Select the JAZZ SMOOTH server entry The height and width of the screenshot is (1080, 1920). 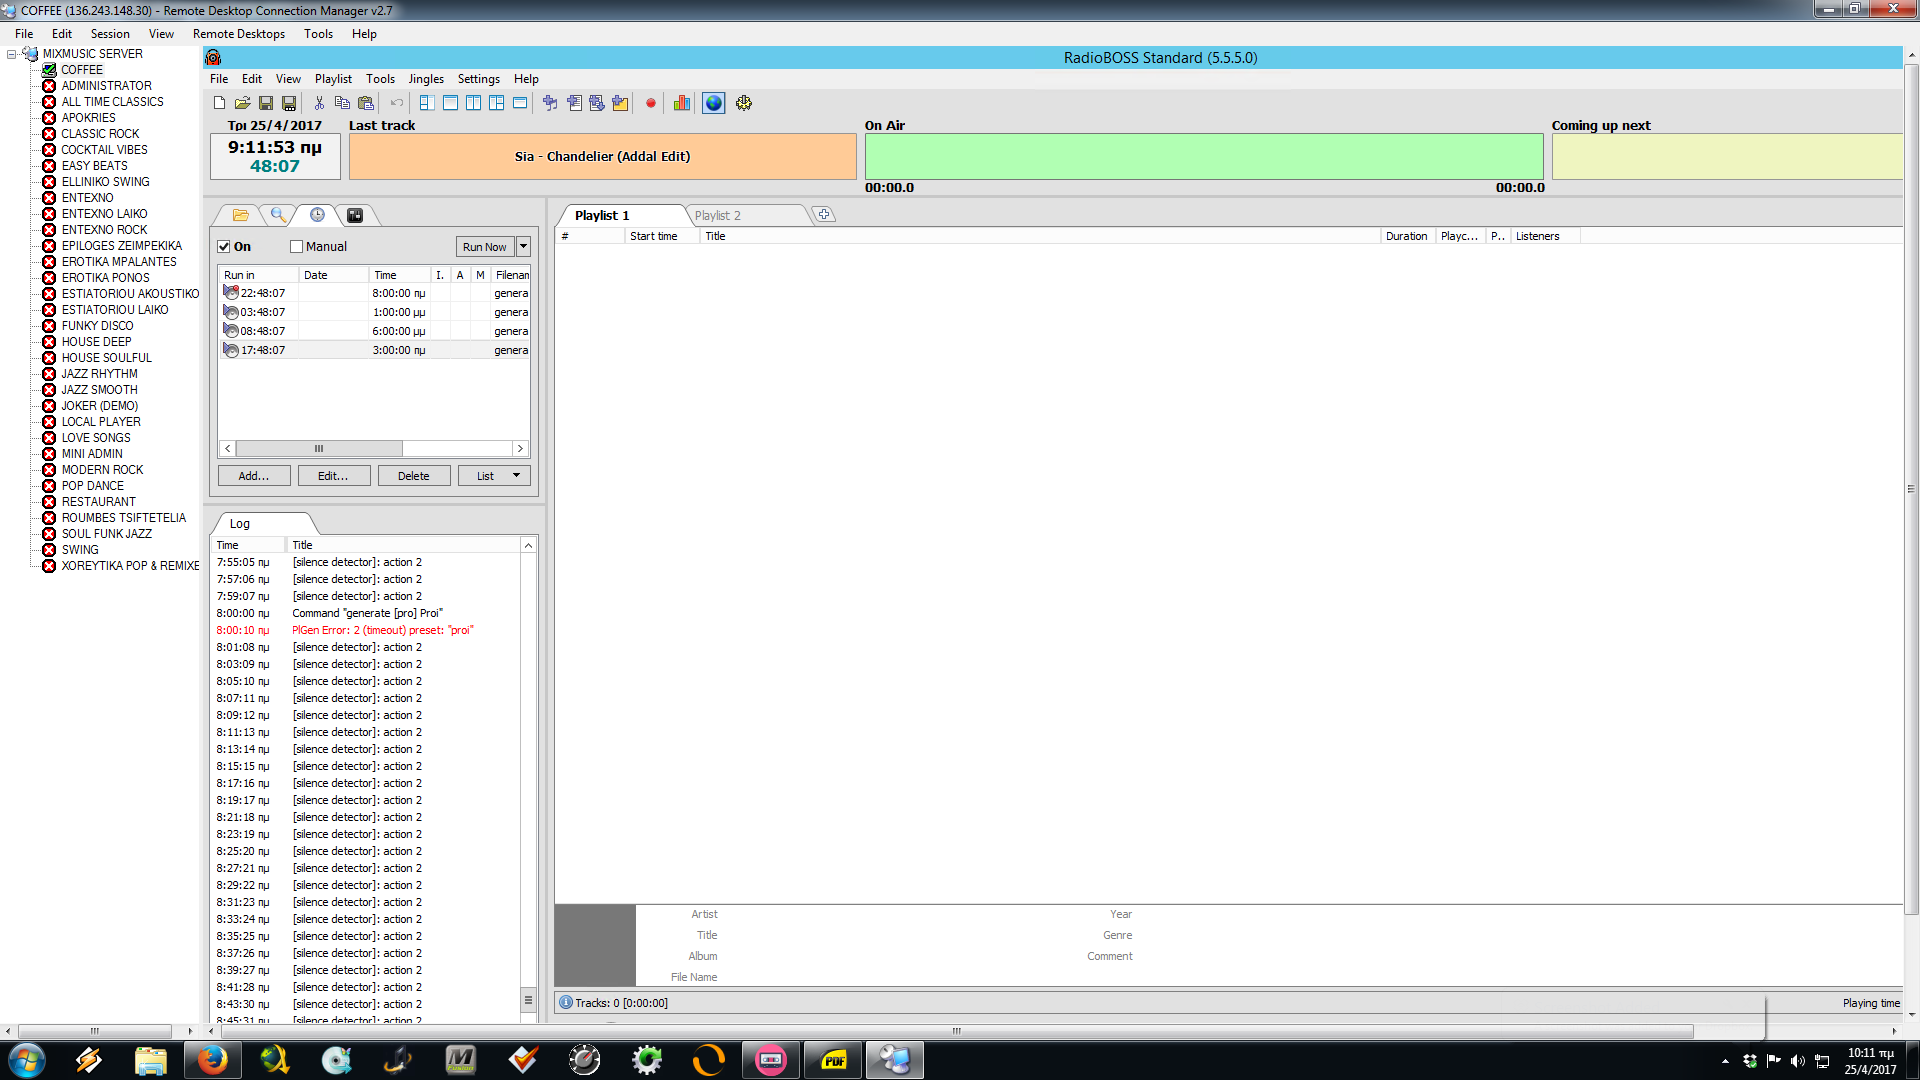pos(99,390)
